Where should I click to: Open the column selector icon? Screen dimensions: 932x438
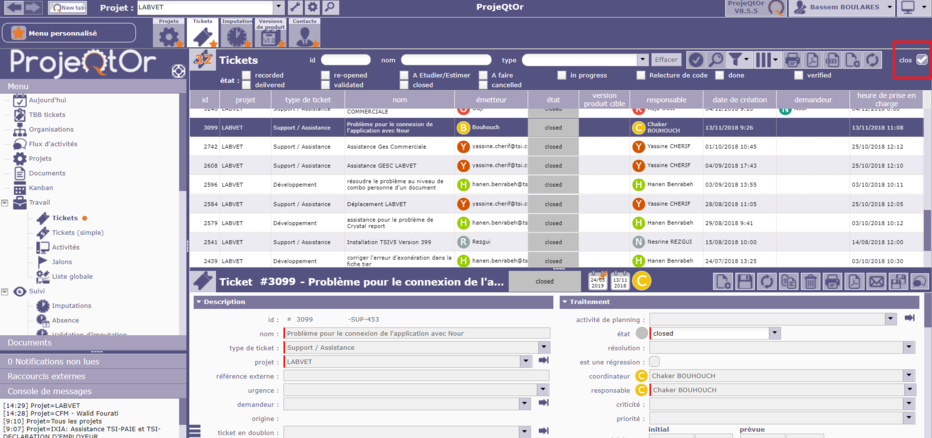click(x=767, y=60)
